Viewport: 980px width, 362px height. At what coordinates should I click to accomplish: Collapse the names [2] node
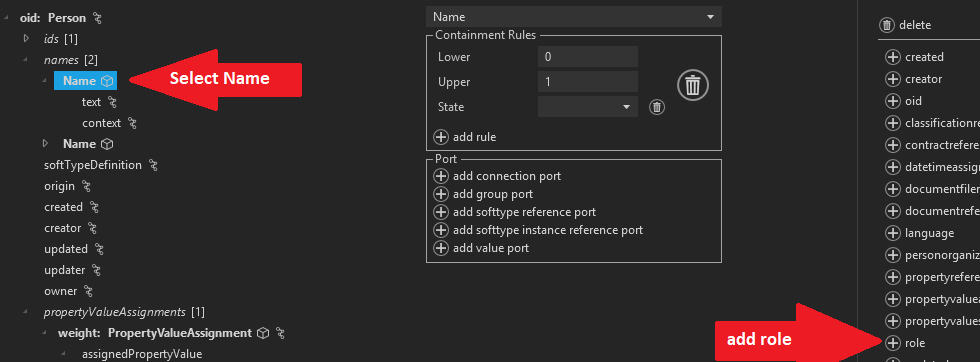pyautogui.click(x=26, y=59)
